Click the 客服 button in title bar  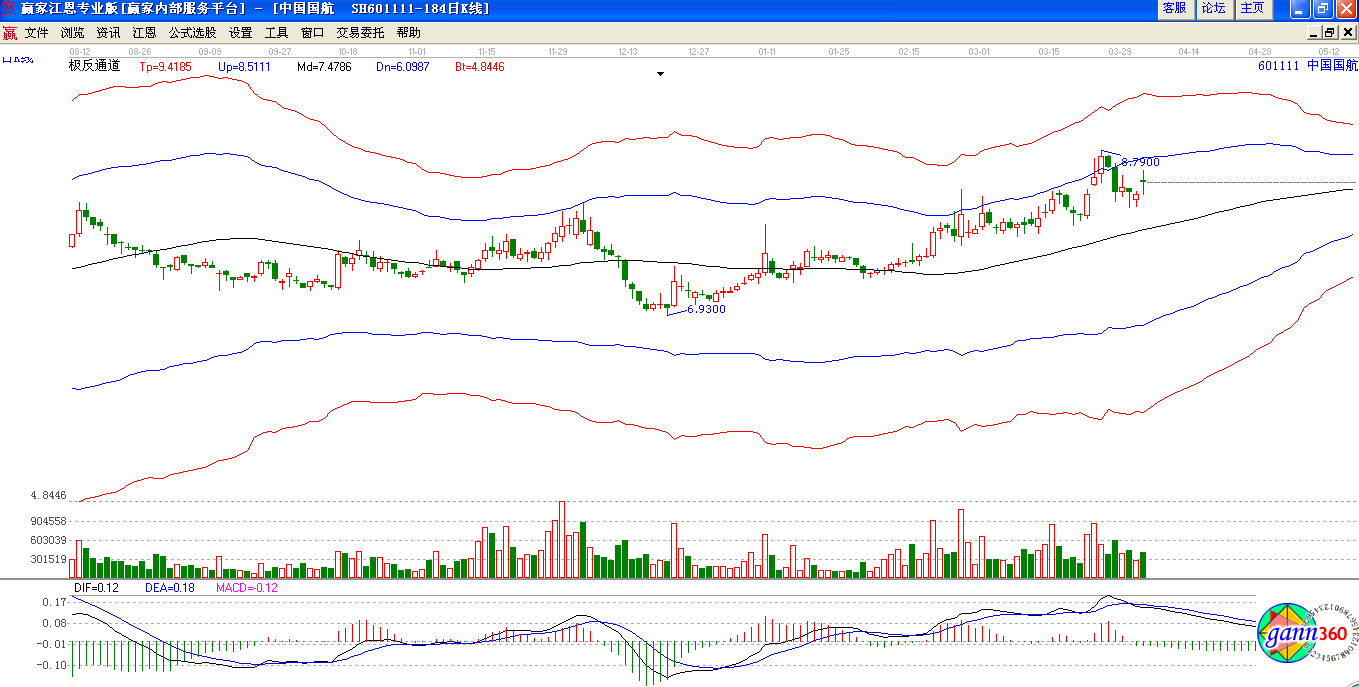[x=1175, y=8]
